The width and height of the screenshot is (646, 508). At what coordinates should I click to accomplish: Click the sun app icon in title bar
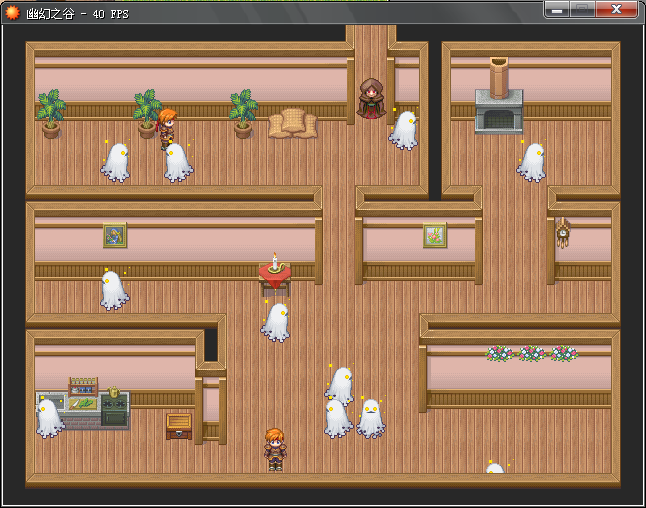point(12,13)
